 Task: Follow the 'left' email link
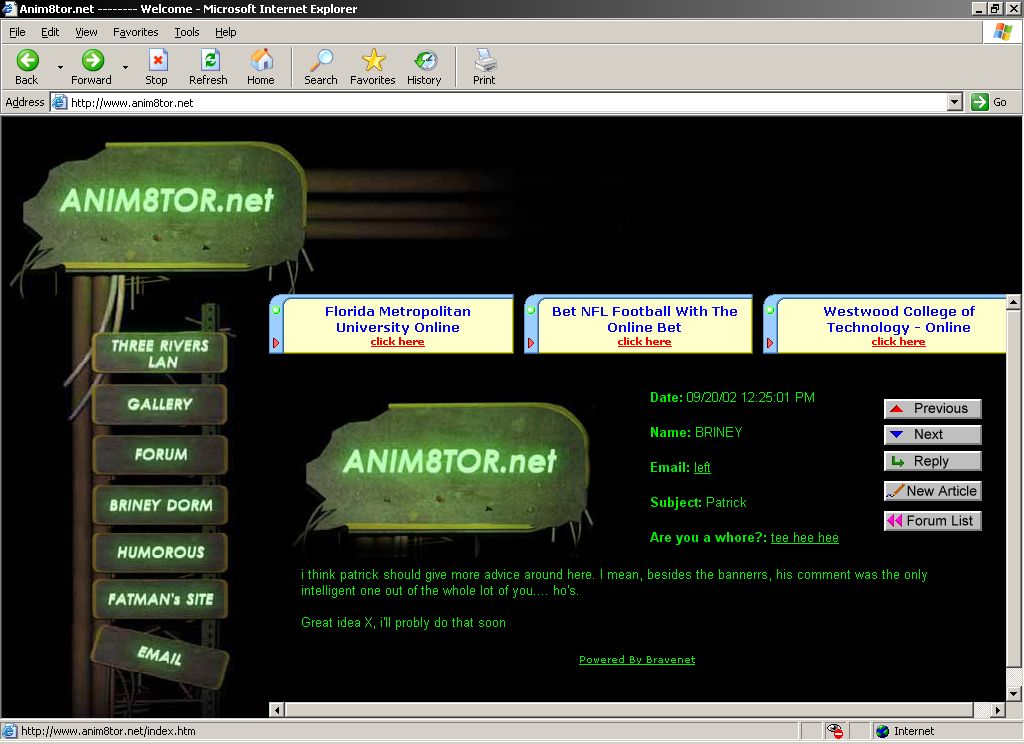pyautogui.click(x=702, y=468)
